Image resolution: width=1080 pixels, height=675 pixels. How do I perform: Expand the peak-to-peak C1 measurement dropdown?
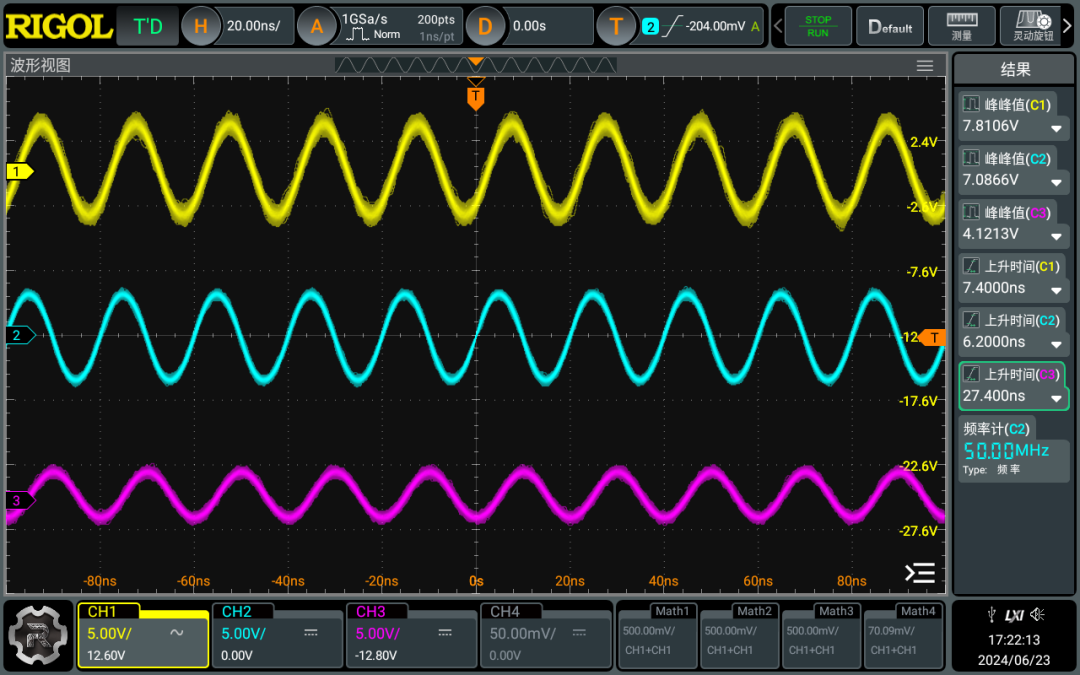1056,128
